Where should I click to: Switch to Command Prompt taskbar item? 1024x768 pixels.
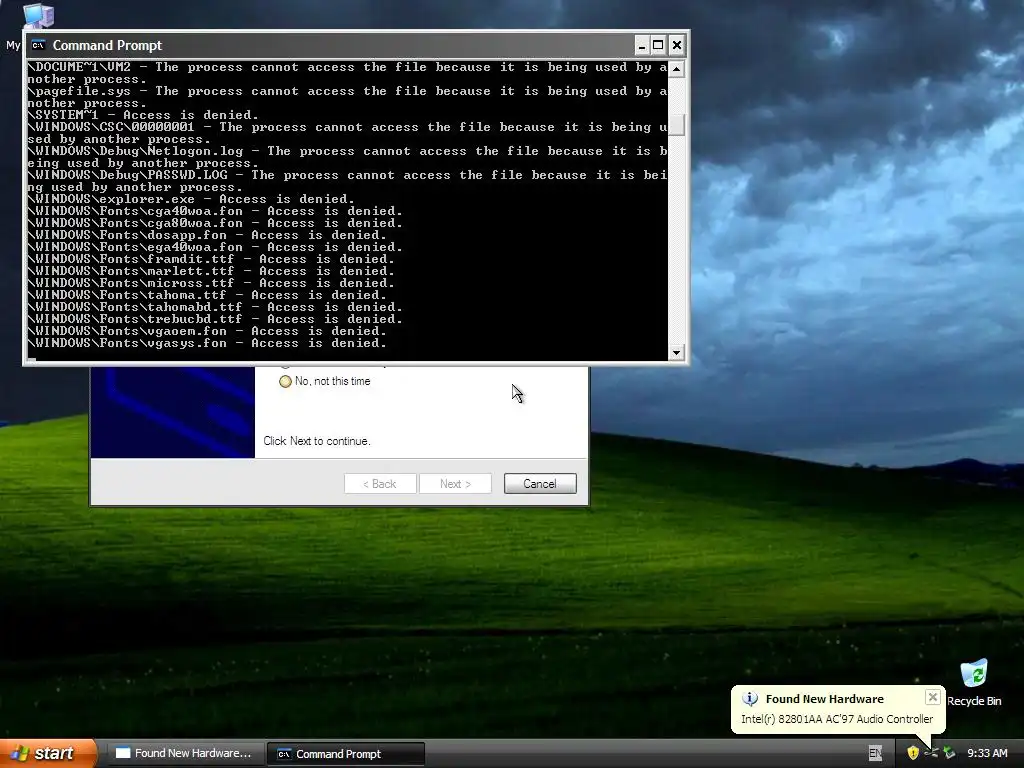pyautogui.click(x=346, y=754)
